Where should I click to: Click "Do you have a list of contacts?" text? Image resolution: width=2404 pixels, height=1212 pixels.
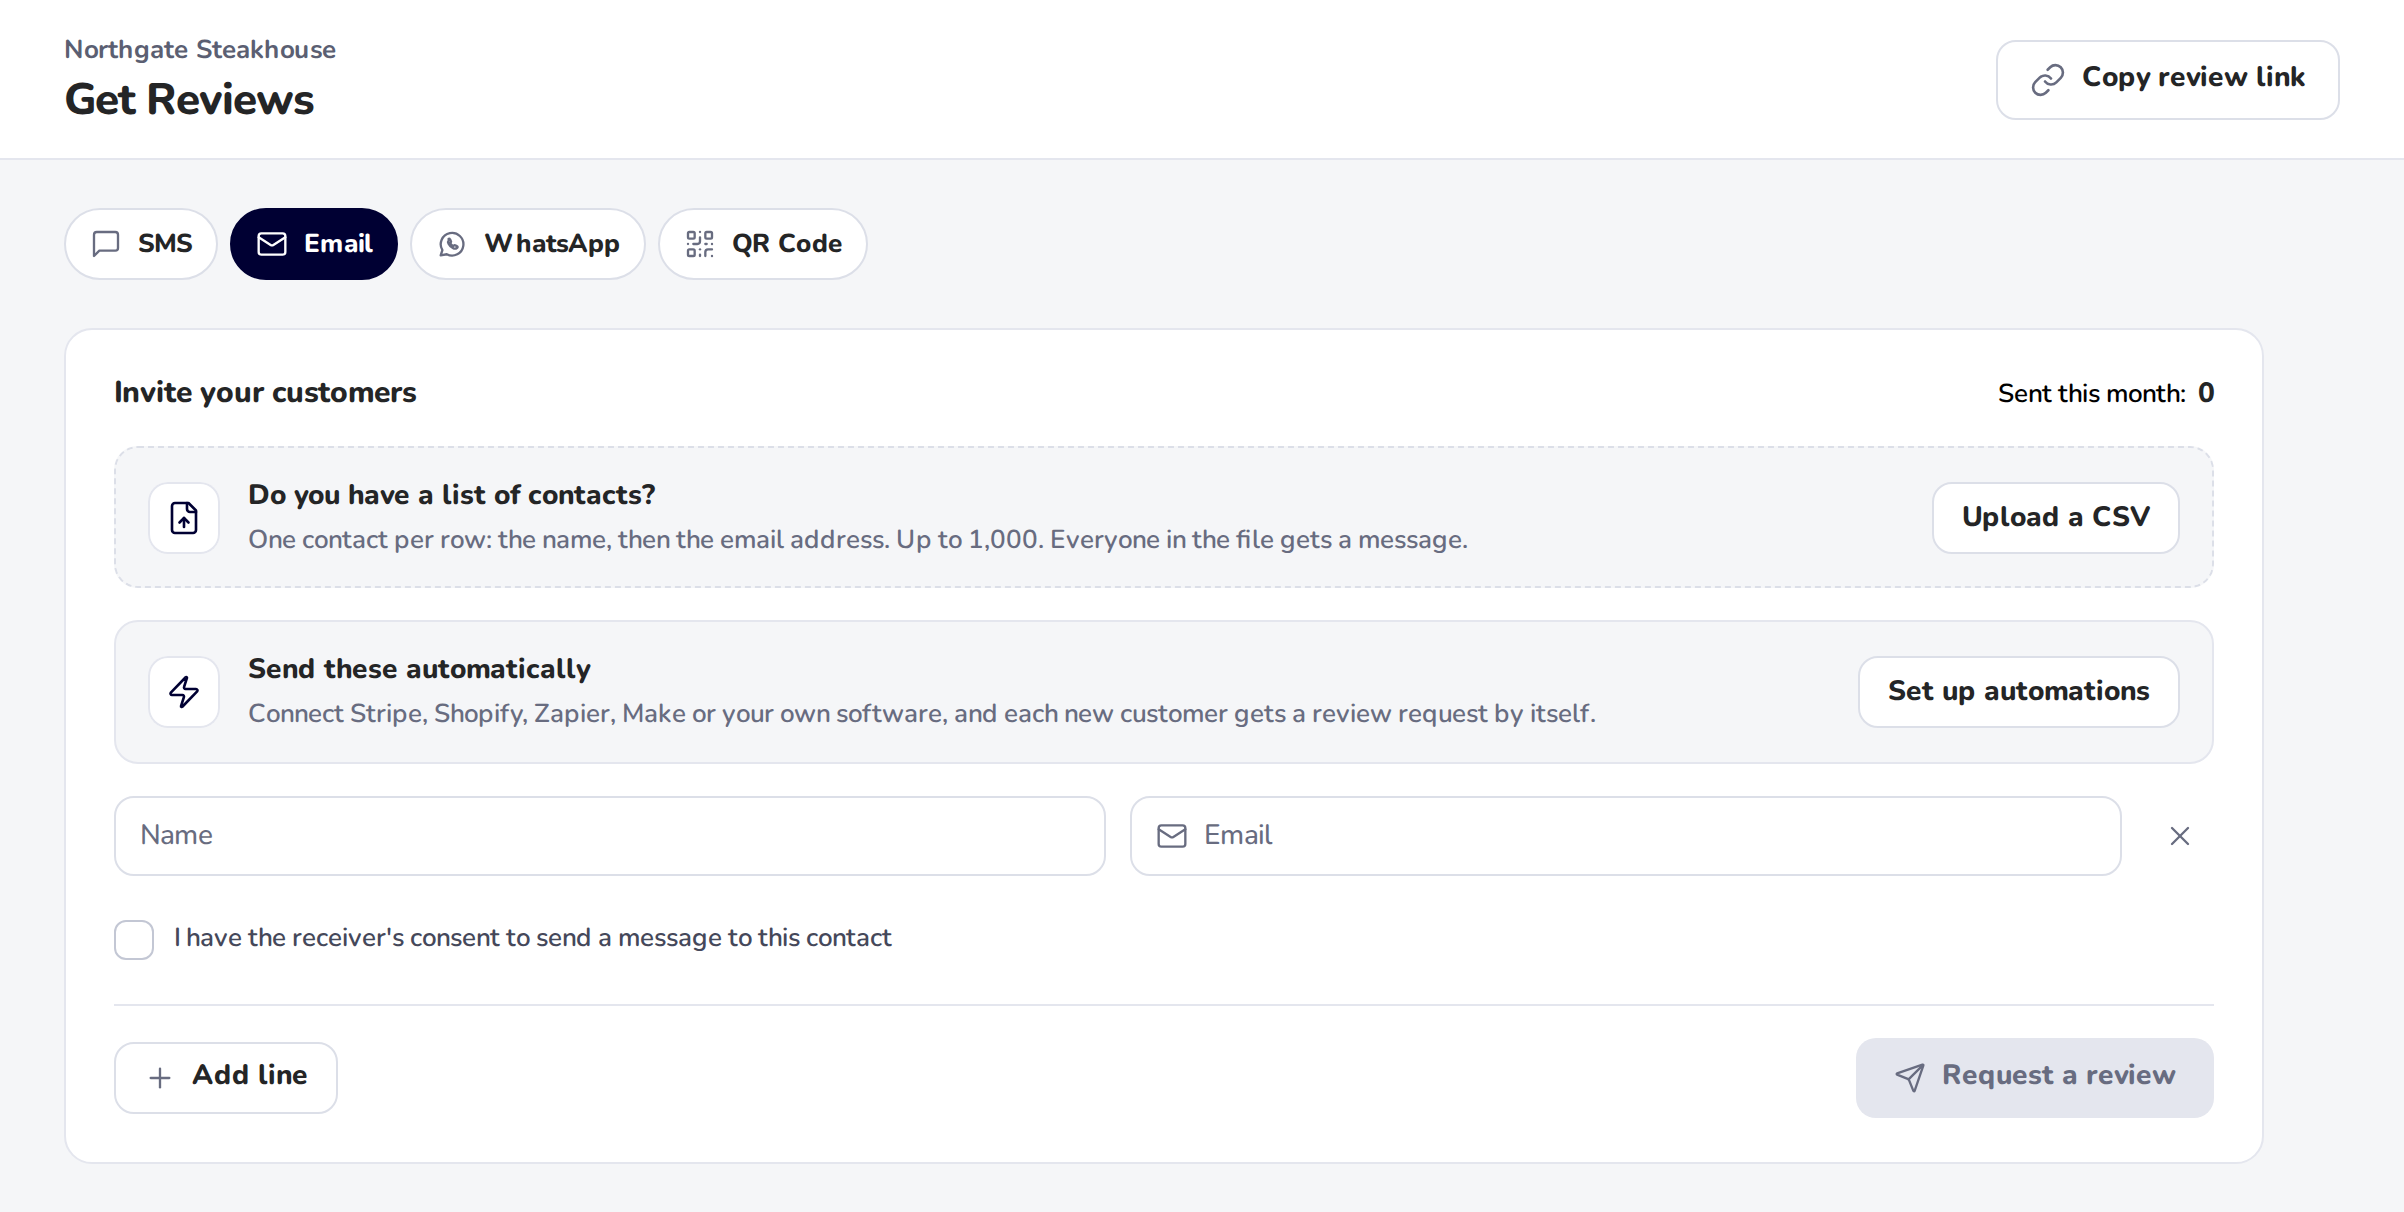pos(452,495)
